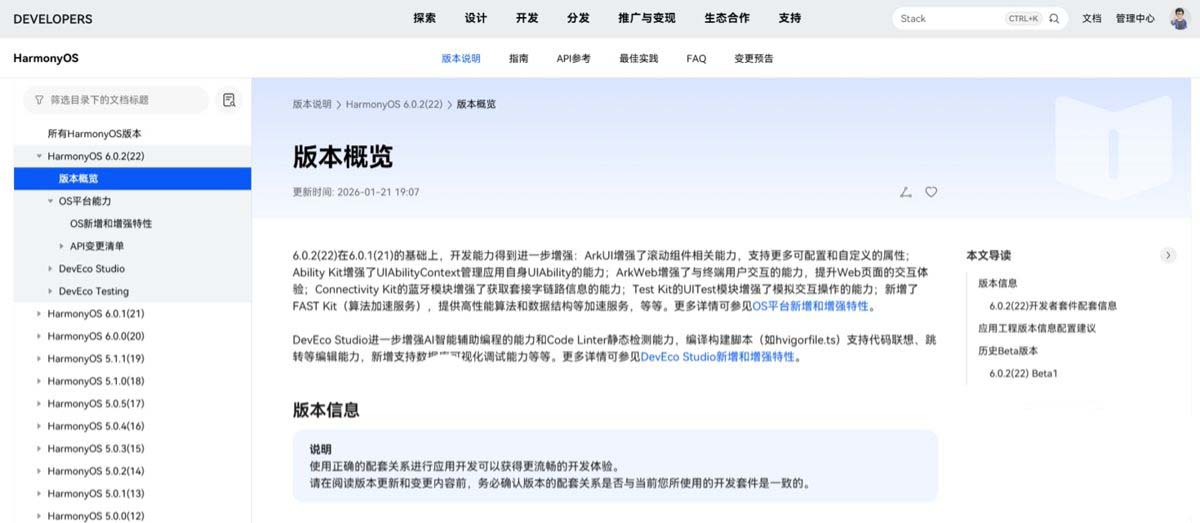Expand the DevEco Testing node
1200x523 pixels.
pos(50,291)
